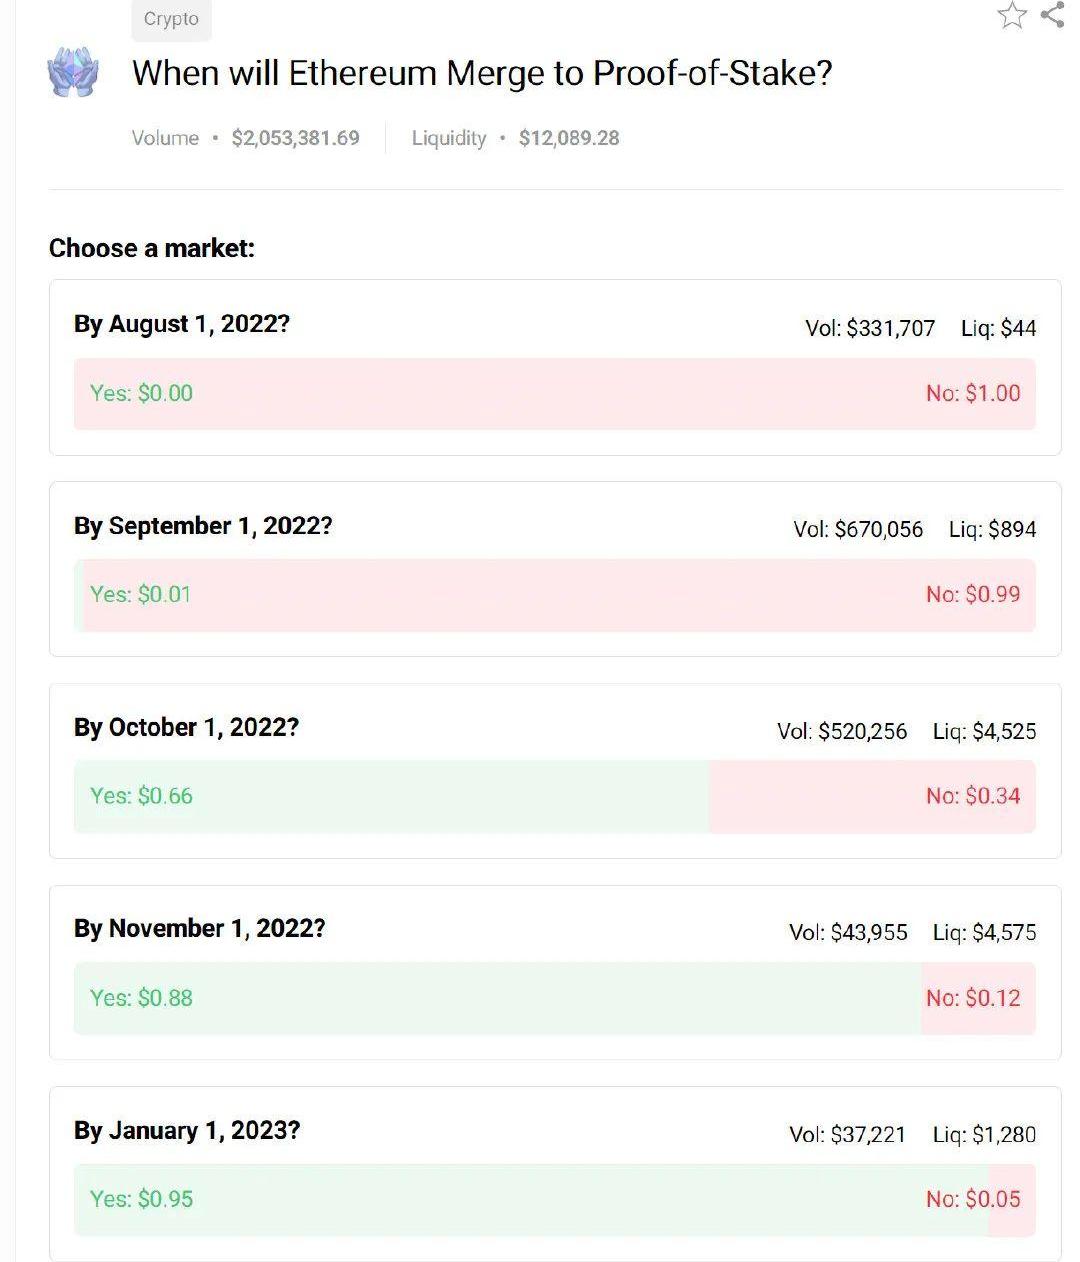Open the By November 1, 2022 market
The width and height of the screenshot is (1080, 1262).
199,928
